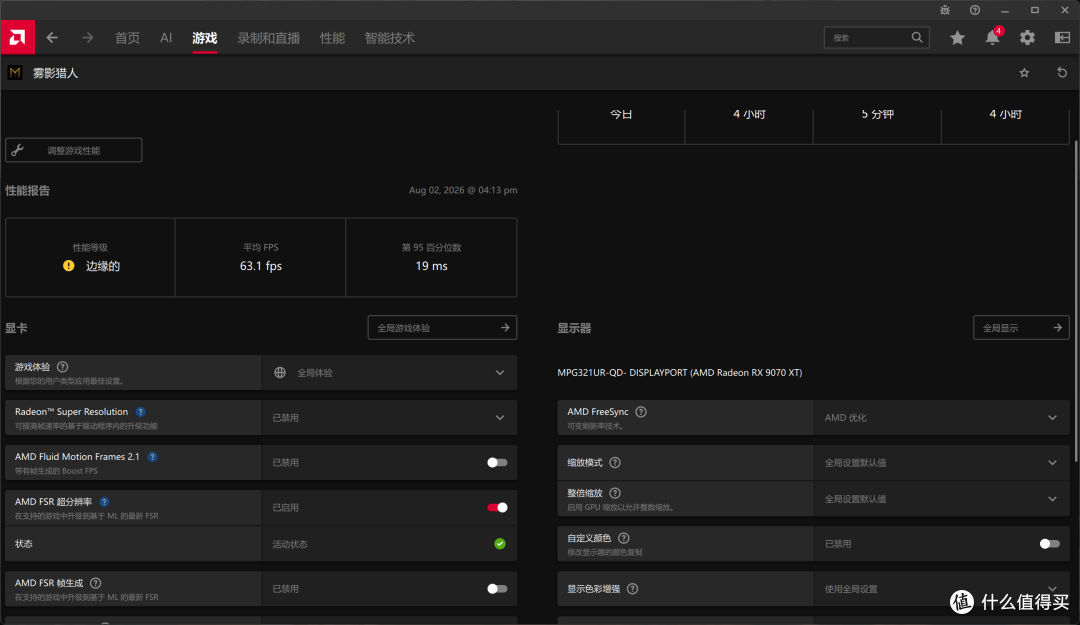The image size is (1080, 625).
Task: Open the help question mark in title bar
Action: (975, 10)
